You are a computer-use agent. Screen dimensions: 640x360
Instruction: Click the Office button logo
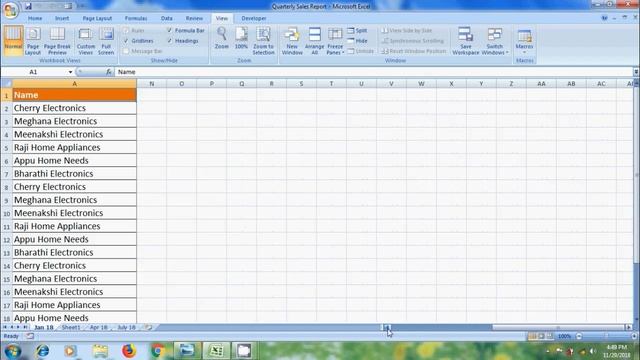(x=10, y=10)
